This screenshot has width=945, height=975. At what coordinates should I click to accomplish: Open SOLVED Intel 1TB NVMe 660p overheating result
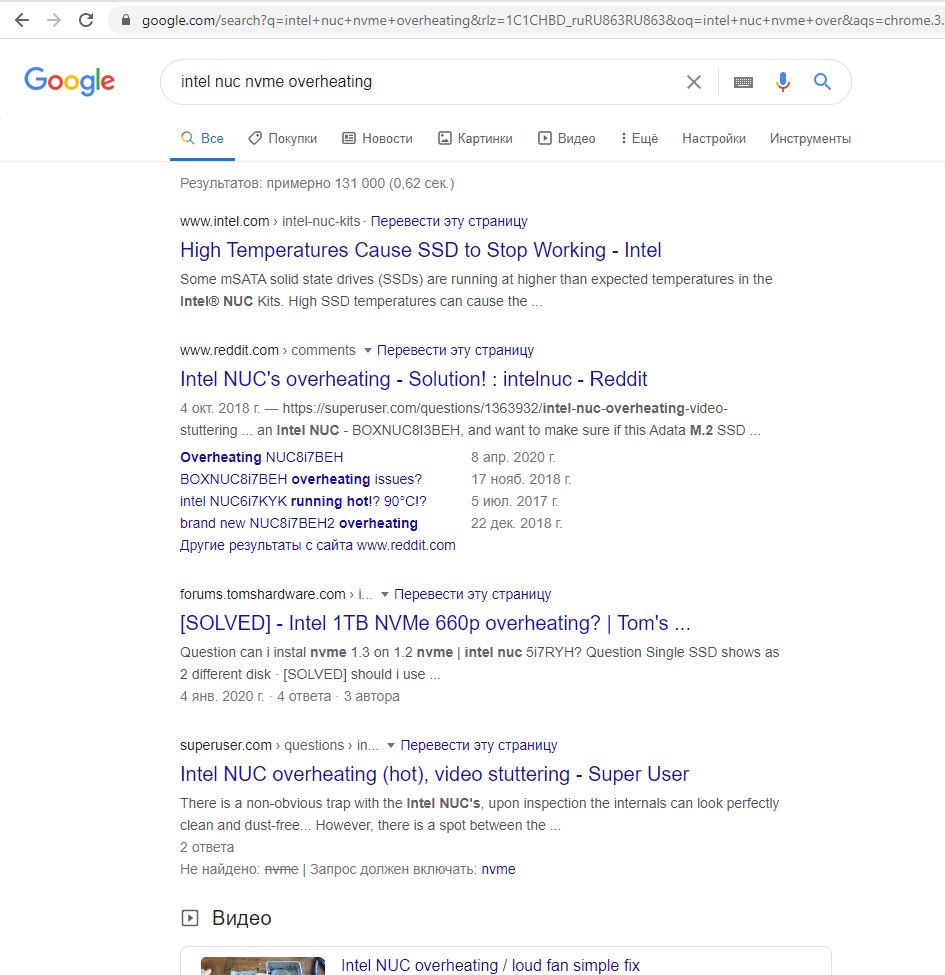click(435, 623)
